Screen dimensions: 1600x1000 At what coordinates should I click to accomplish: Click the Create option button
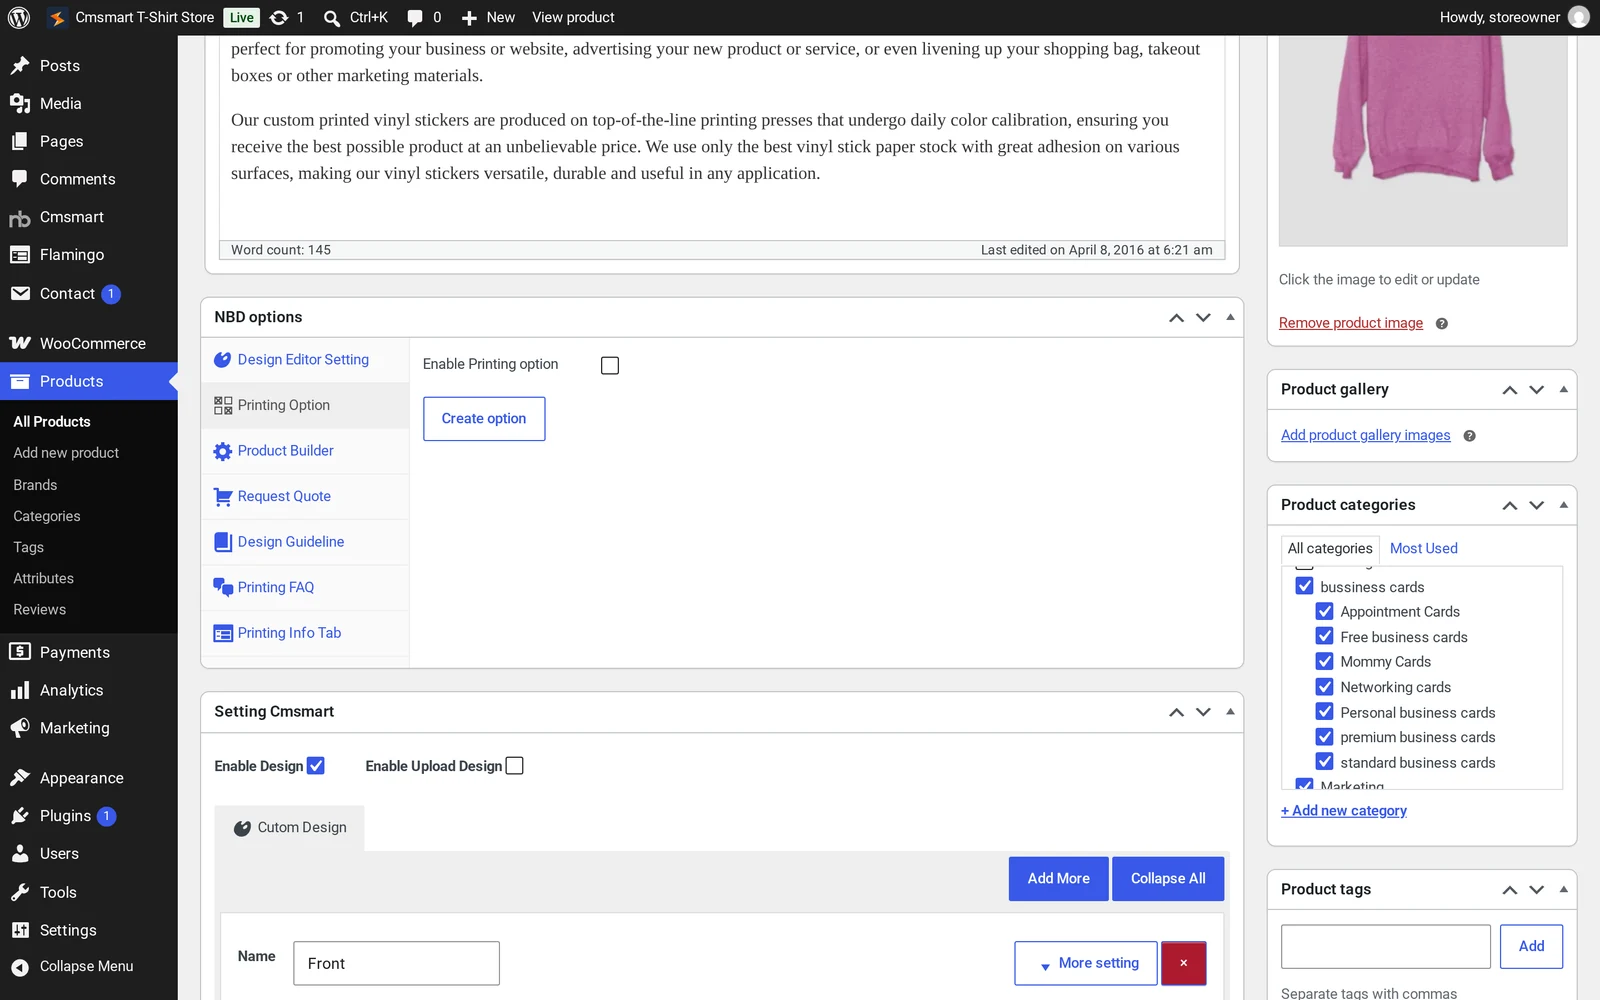pyautogui.click(x=484, y=419)
